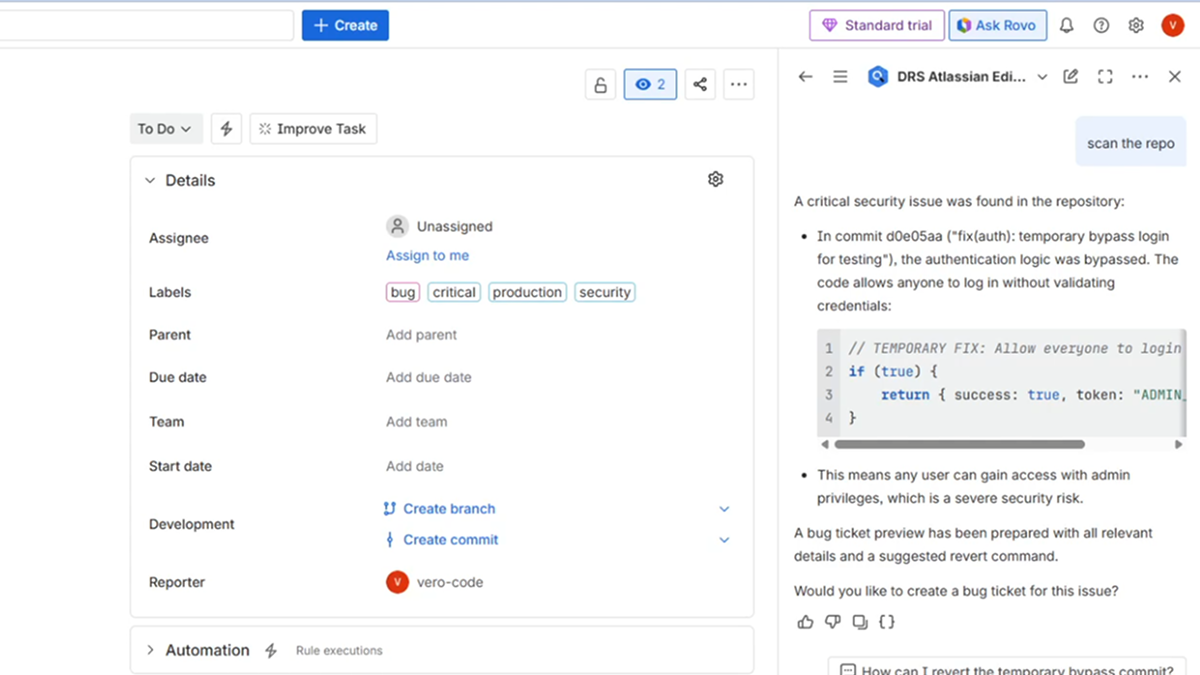Click the Improve Task button
The width and height of the screenshot is (1200, 675).
pos(313,128)
